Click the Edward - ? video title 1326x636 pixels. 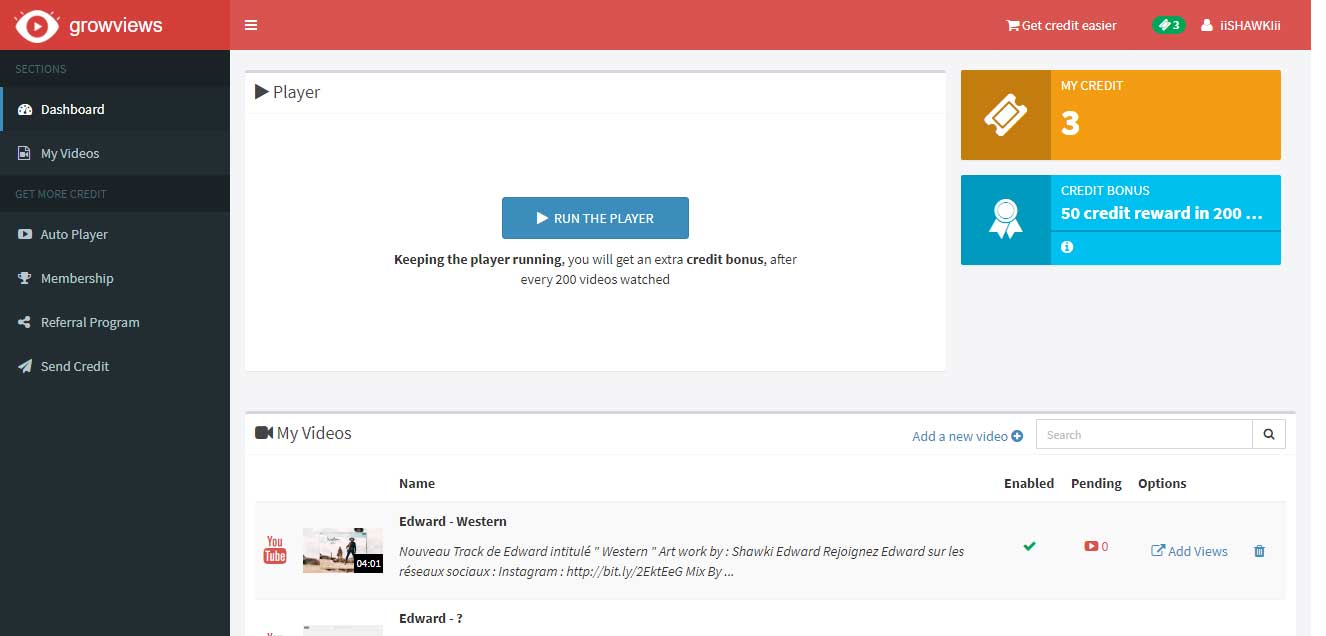click(430, 618)
